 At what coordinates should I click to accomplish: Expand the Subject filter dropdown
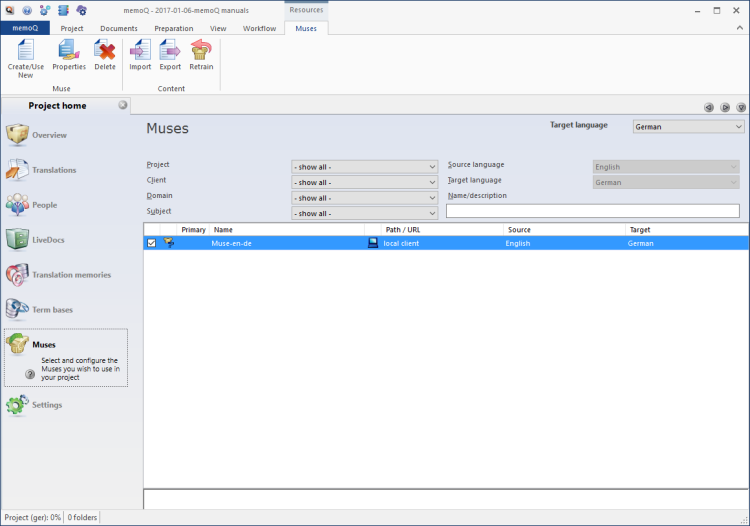365,213
